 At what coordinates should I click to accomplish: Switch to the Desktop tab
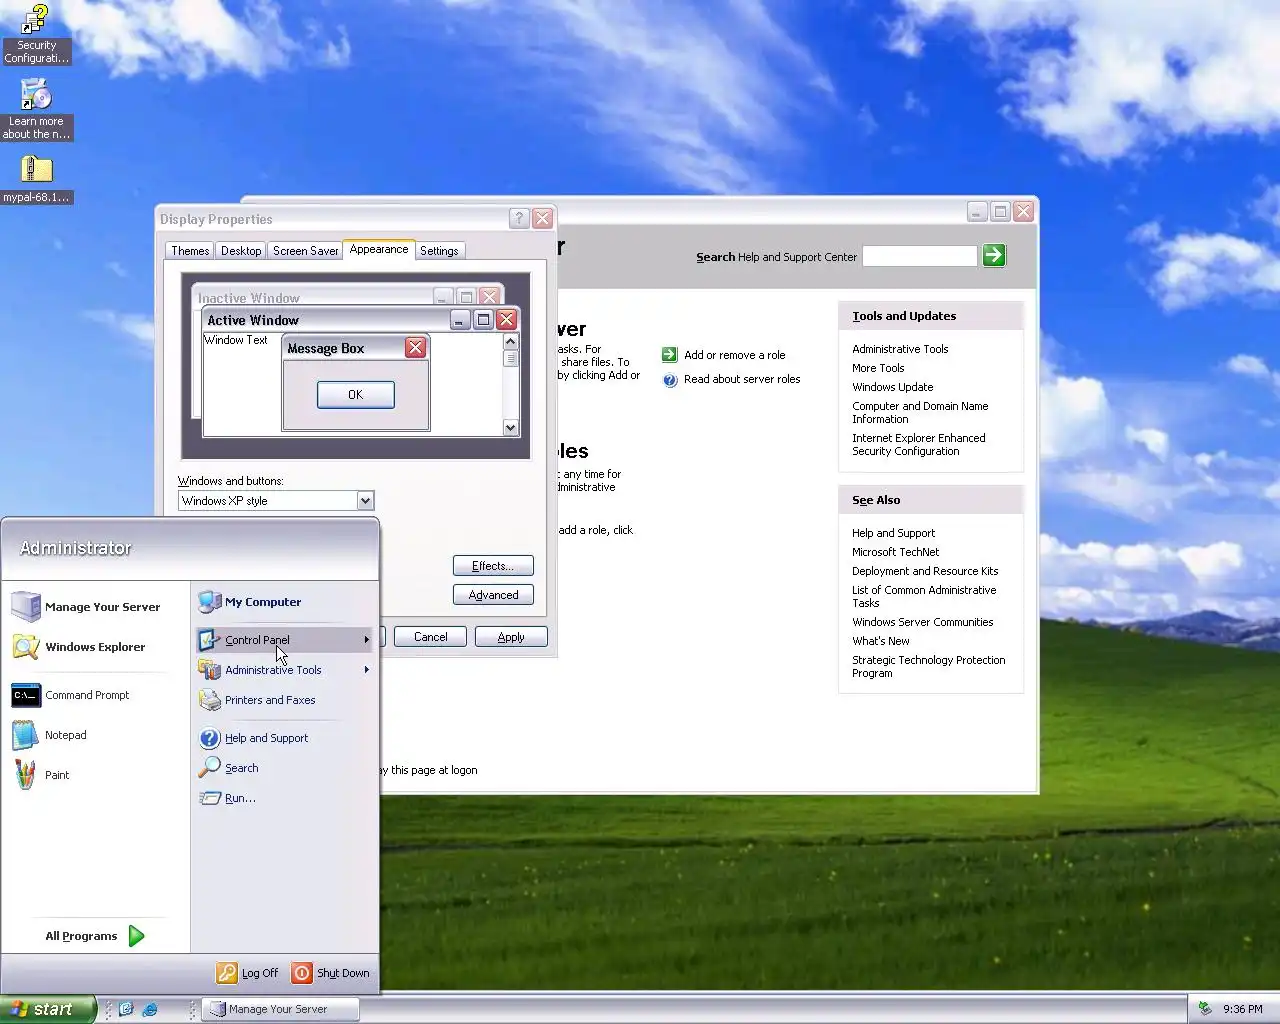[x=241, y=251]
